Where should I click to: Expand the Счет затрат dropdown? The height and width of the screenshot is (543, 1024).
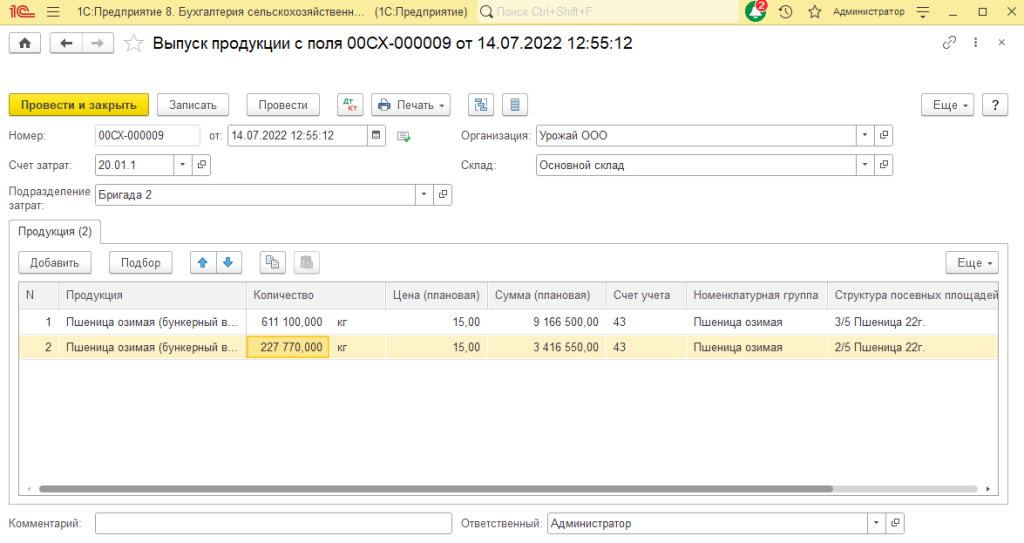click(x=182, y=165)
